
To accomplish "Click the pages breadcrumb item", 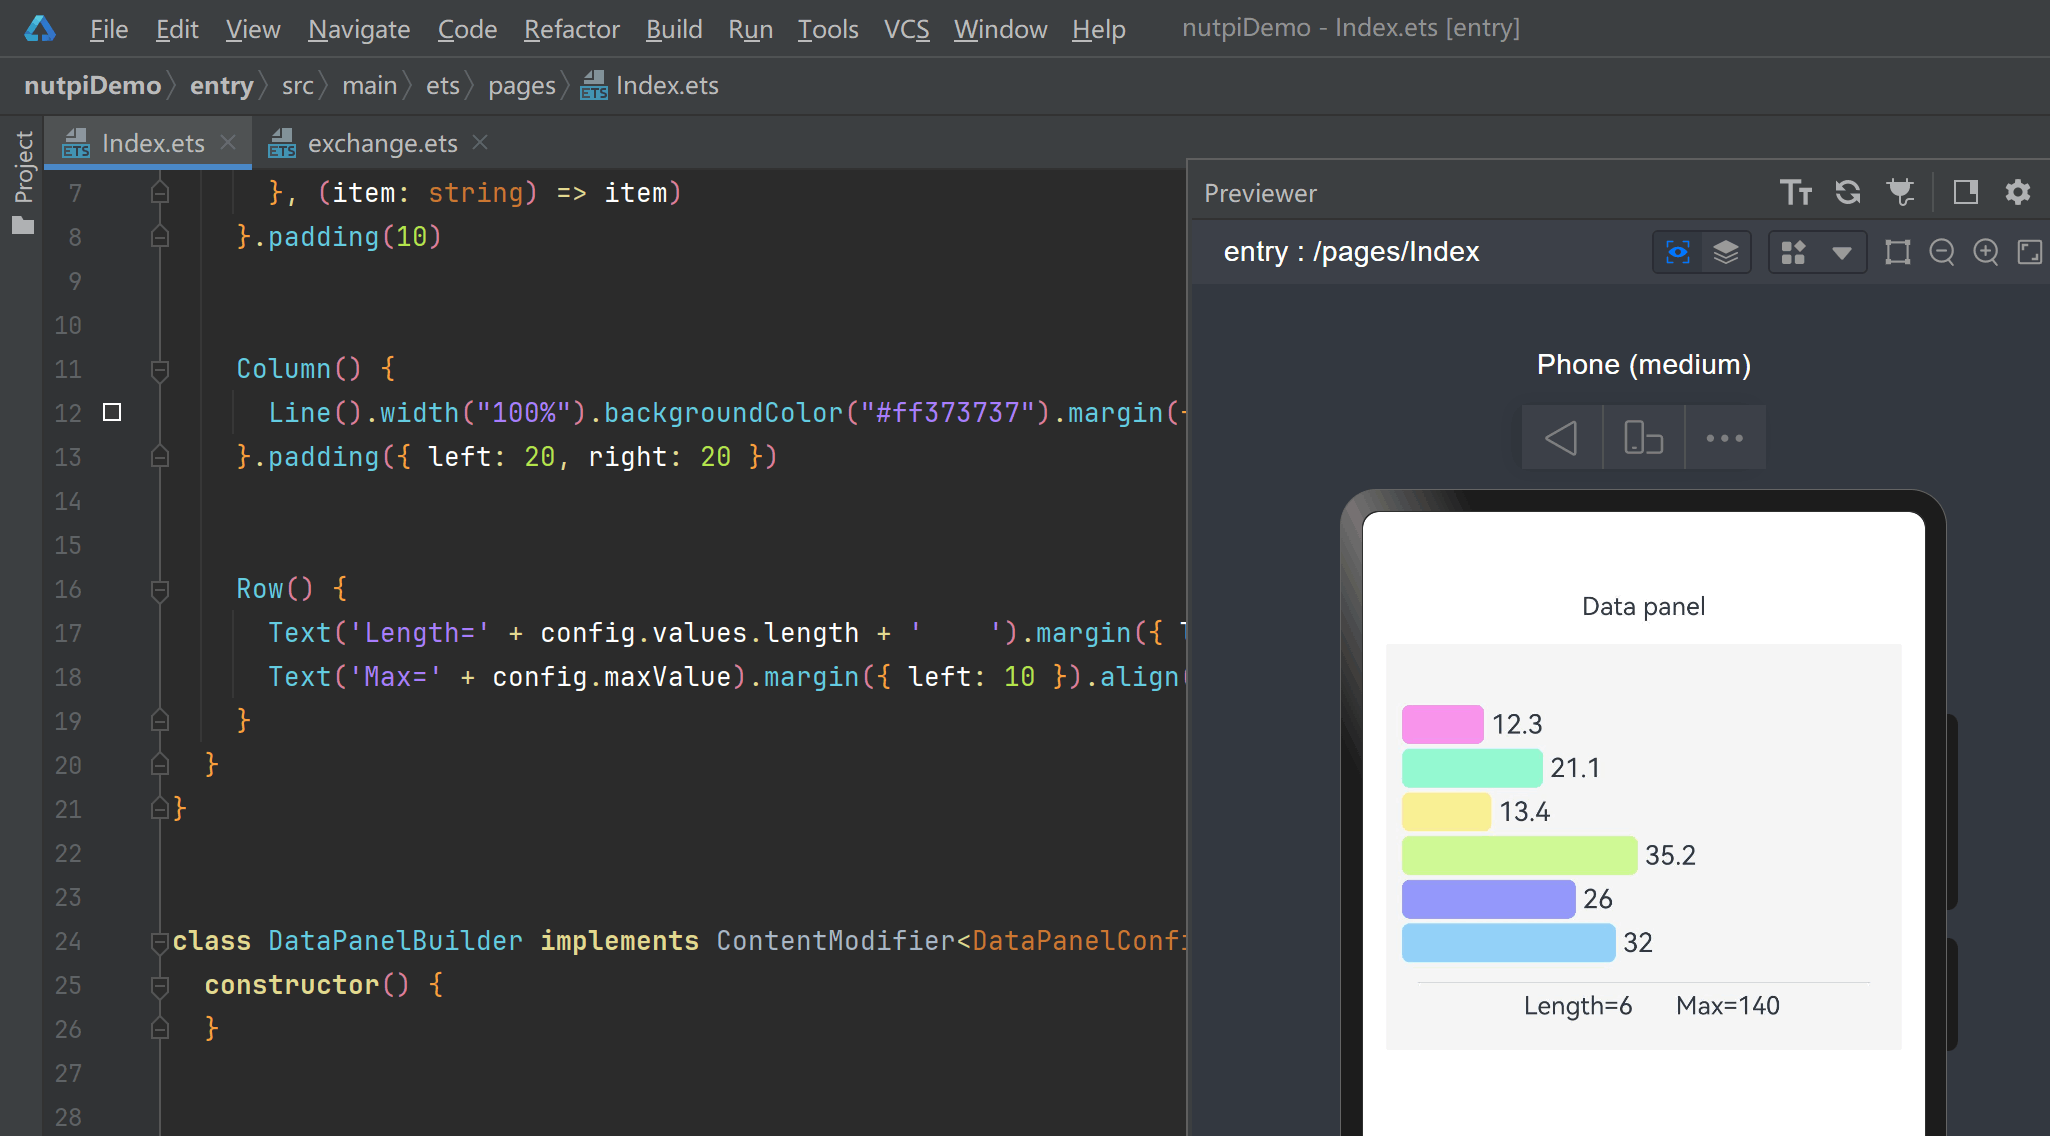I will point(521,86).
